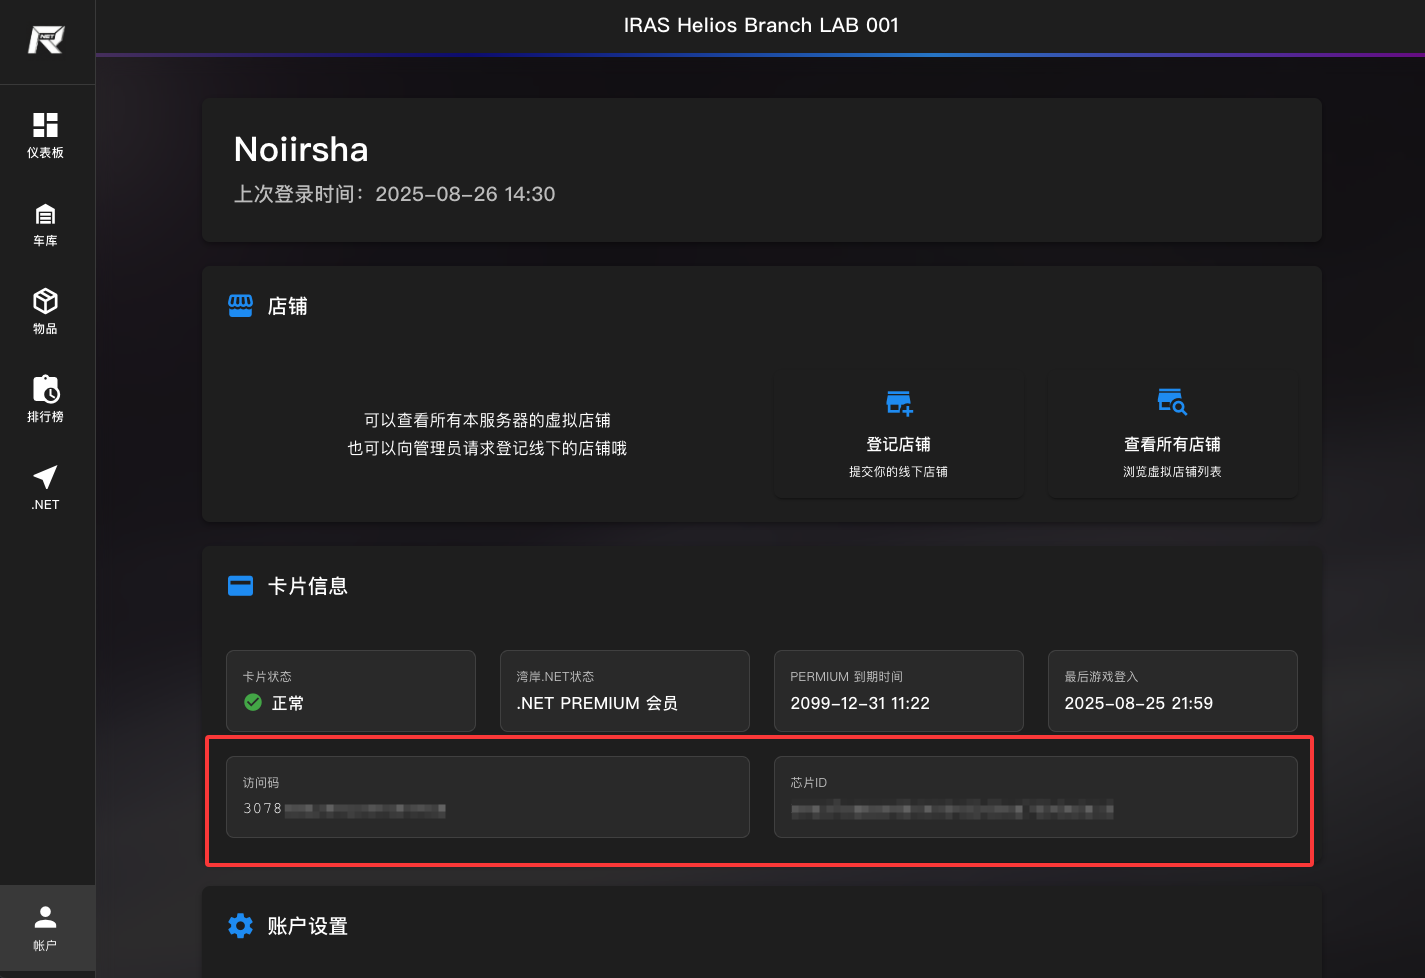Click the Noiirsha username heading
The width and height of the screenshot is (1425, 978).
[301, 150]
